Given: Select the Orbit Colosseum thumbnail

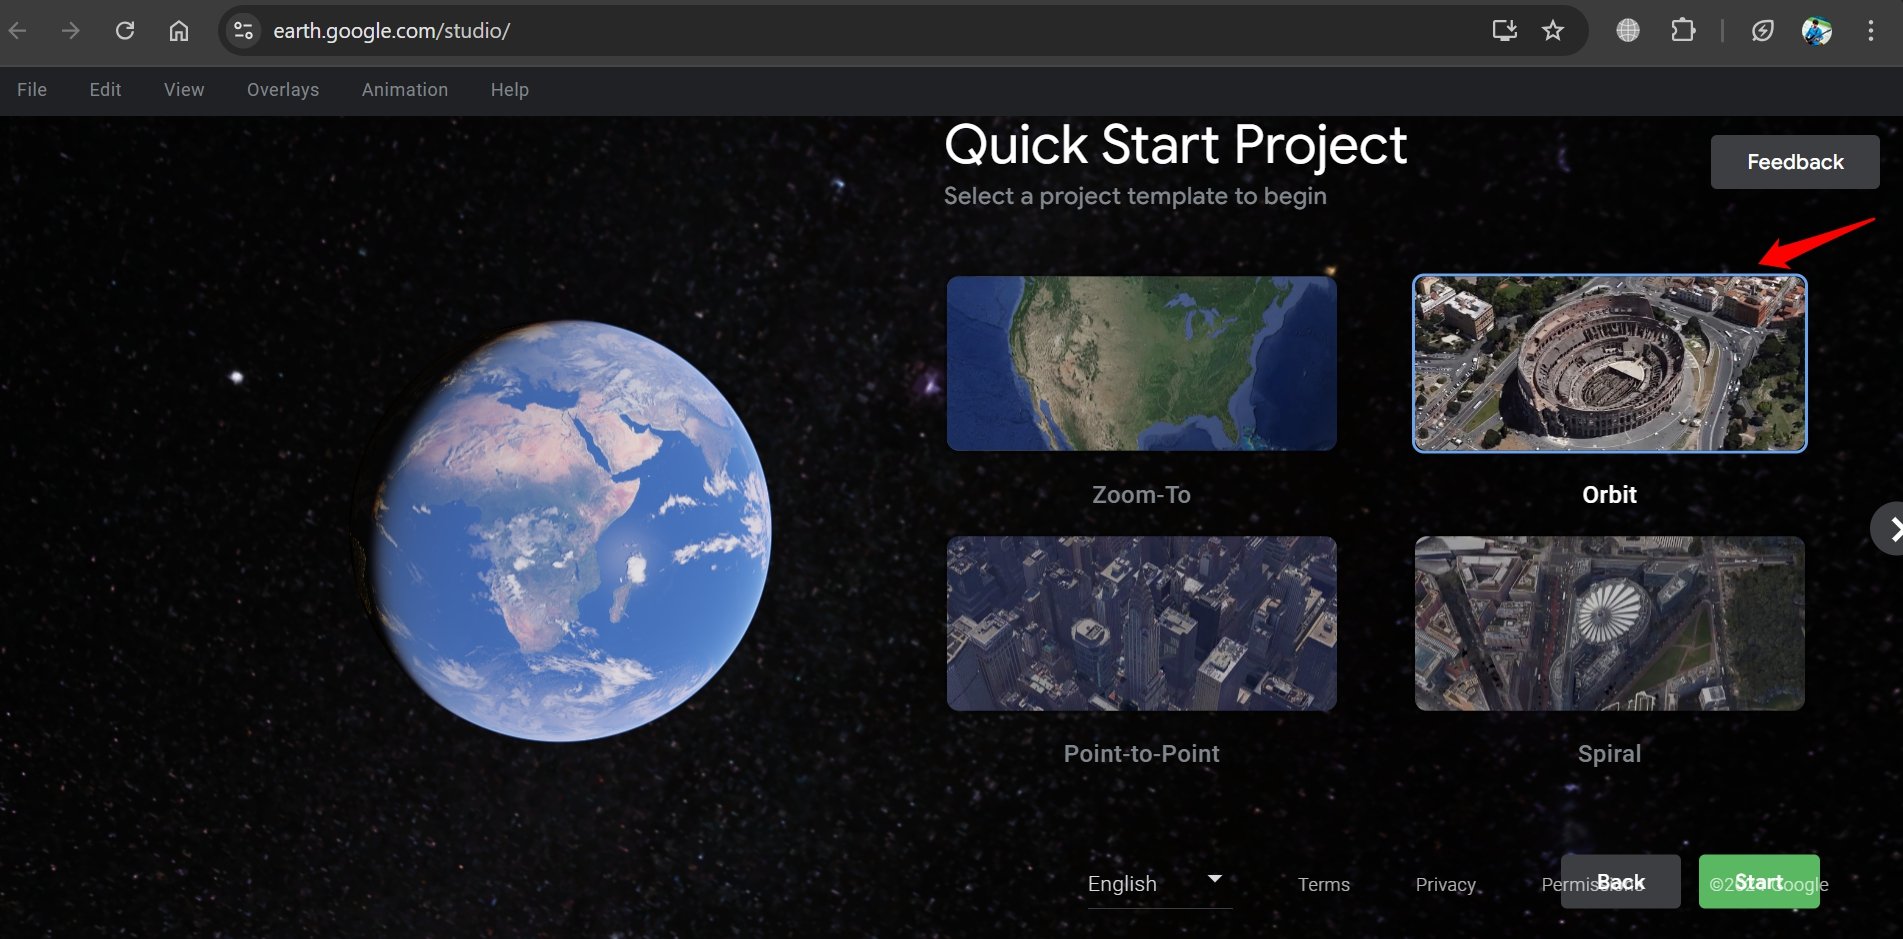Looking at the screenshot, I should point(1610,364).
